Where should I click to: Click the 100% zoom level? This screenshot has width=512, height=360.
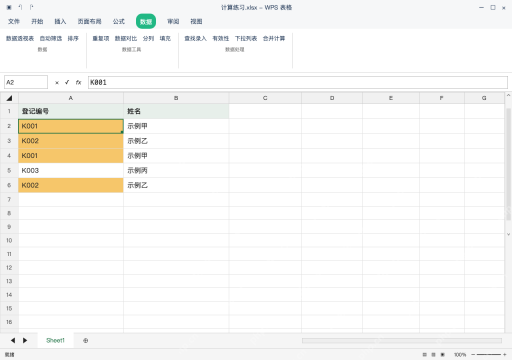[x=460, y=355]
